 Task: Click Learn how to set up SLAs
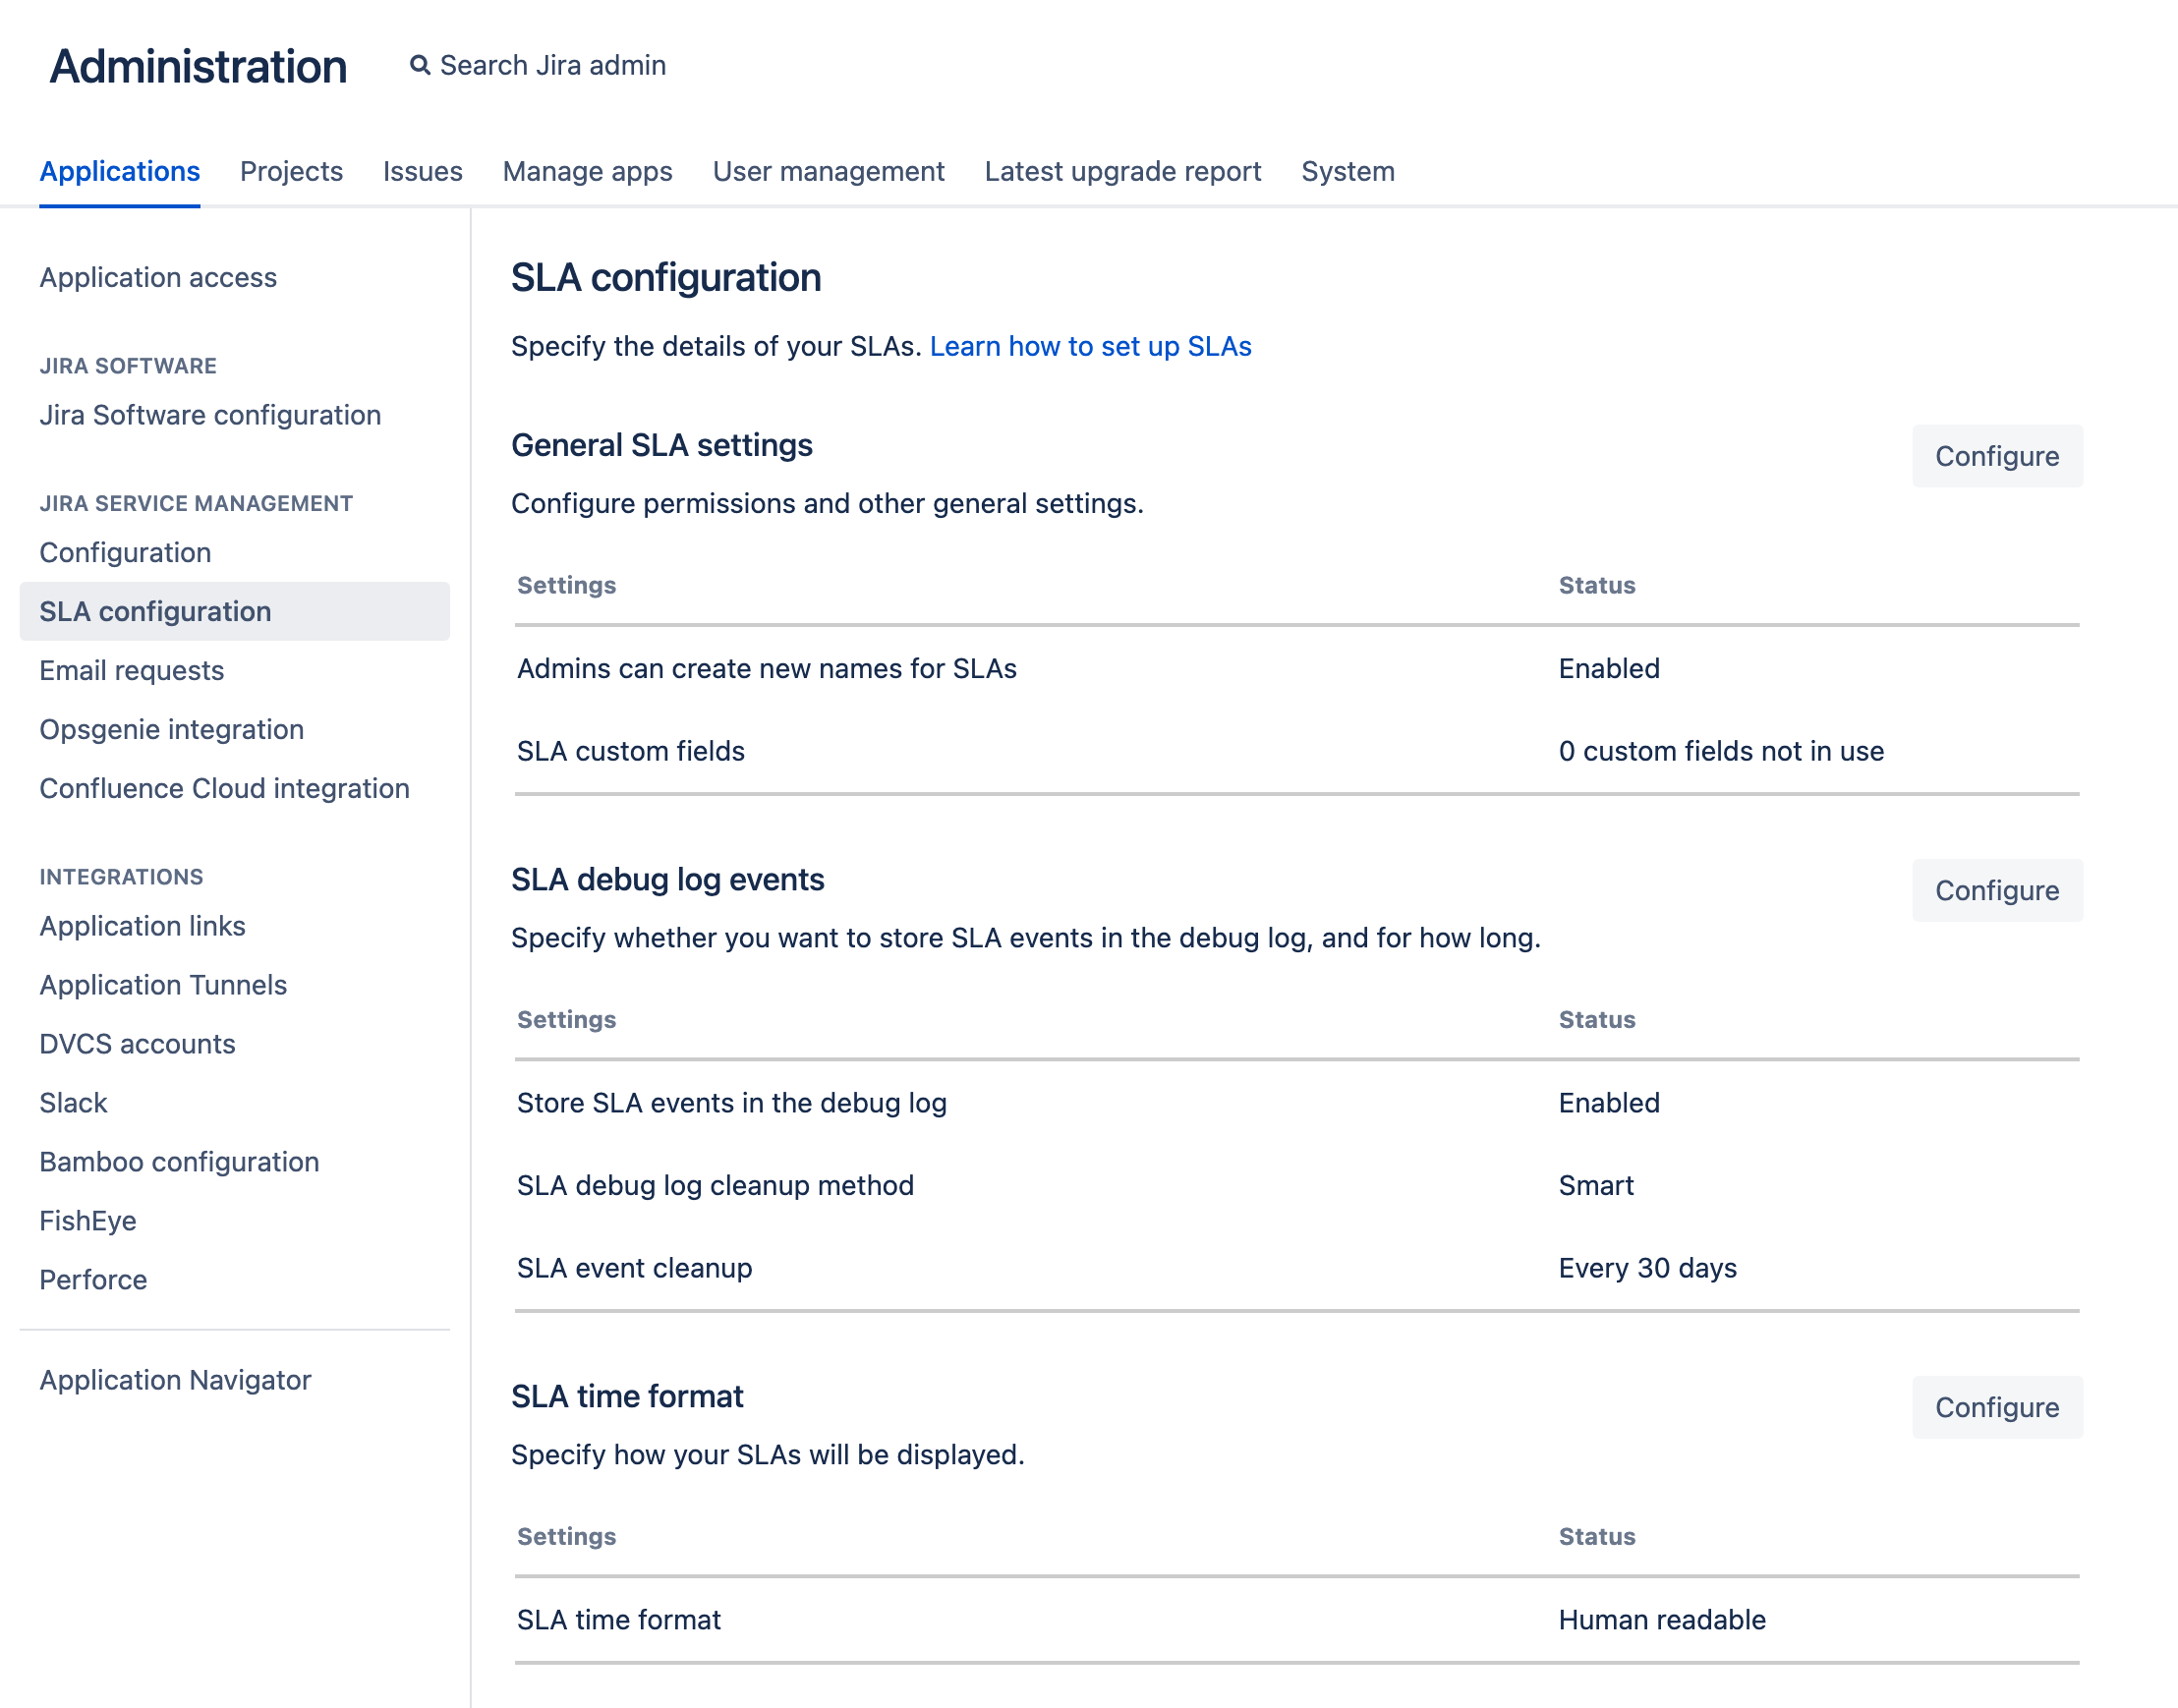click(x=1091, y=345)
